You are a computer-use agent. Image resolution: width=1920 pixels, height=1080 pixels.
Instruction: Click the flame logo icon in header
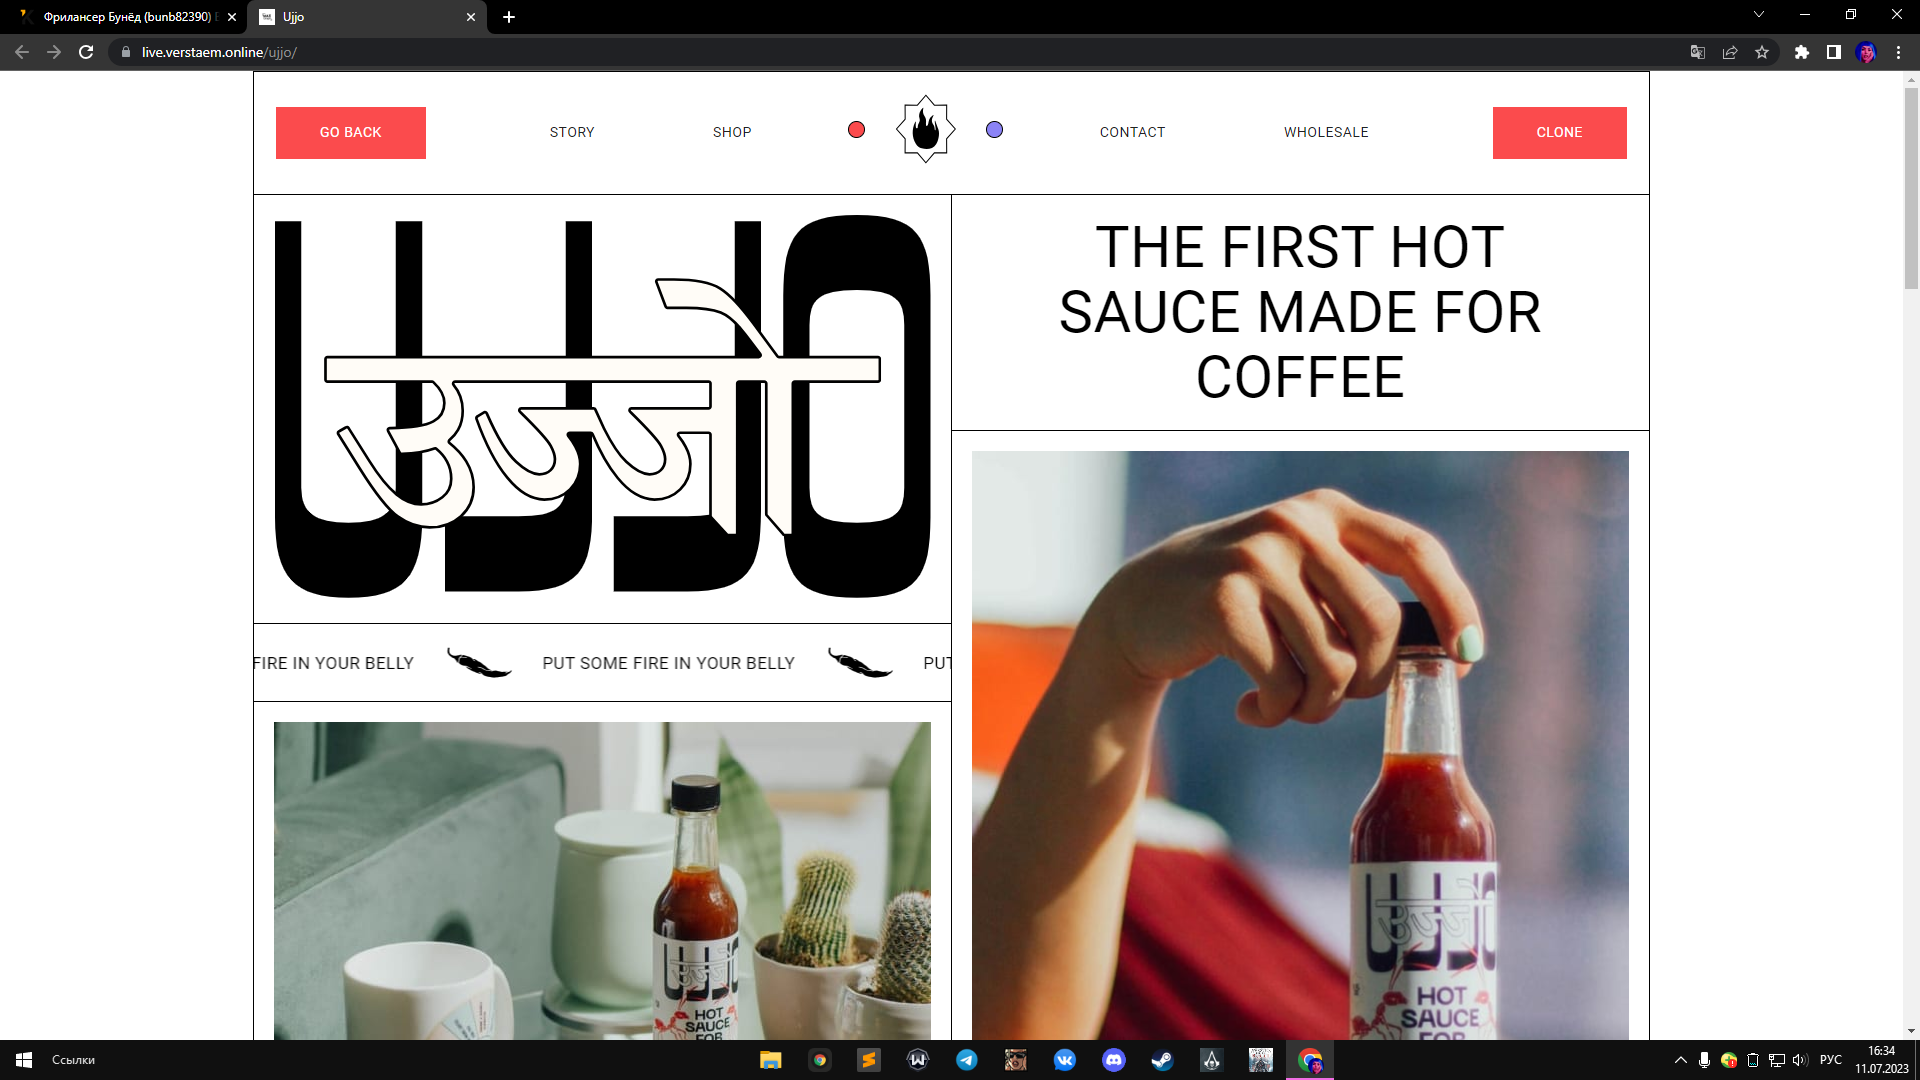click(x=925, y=130)
